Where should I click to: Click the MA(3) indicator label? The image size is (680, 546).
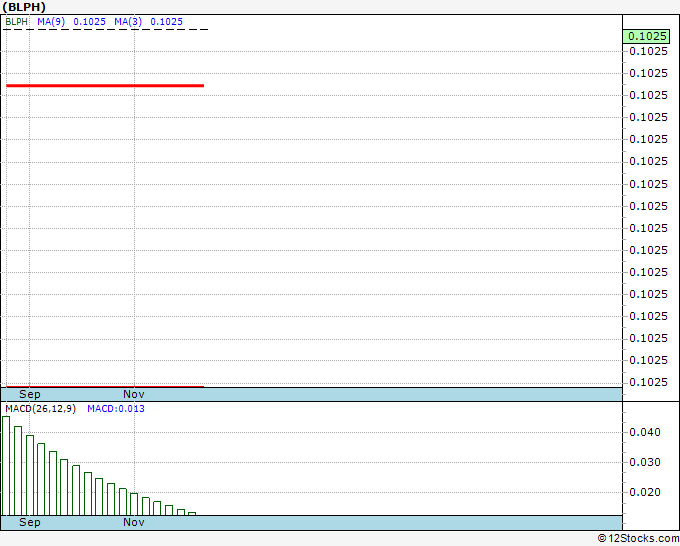tap(128, 22)
